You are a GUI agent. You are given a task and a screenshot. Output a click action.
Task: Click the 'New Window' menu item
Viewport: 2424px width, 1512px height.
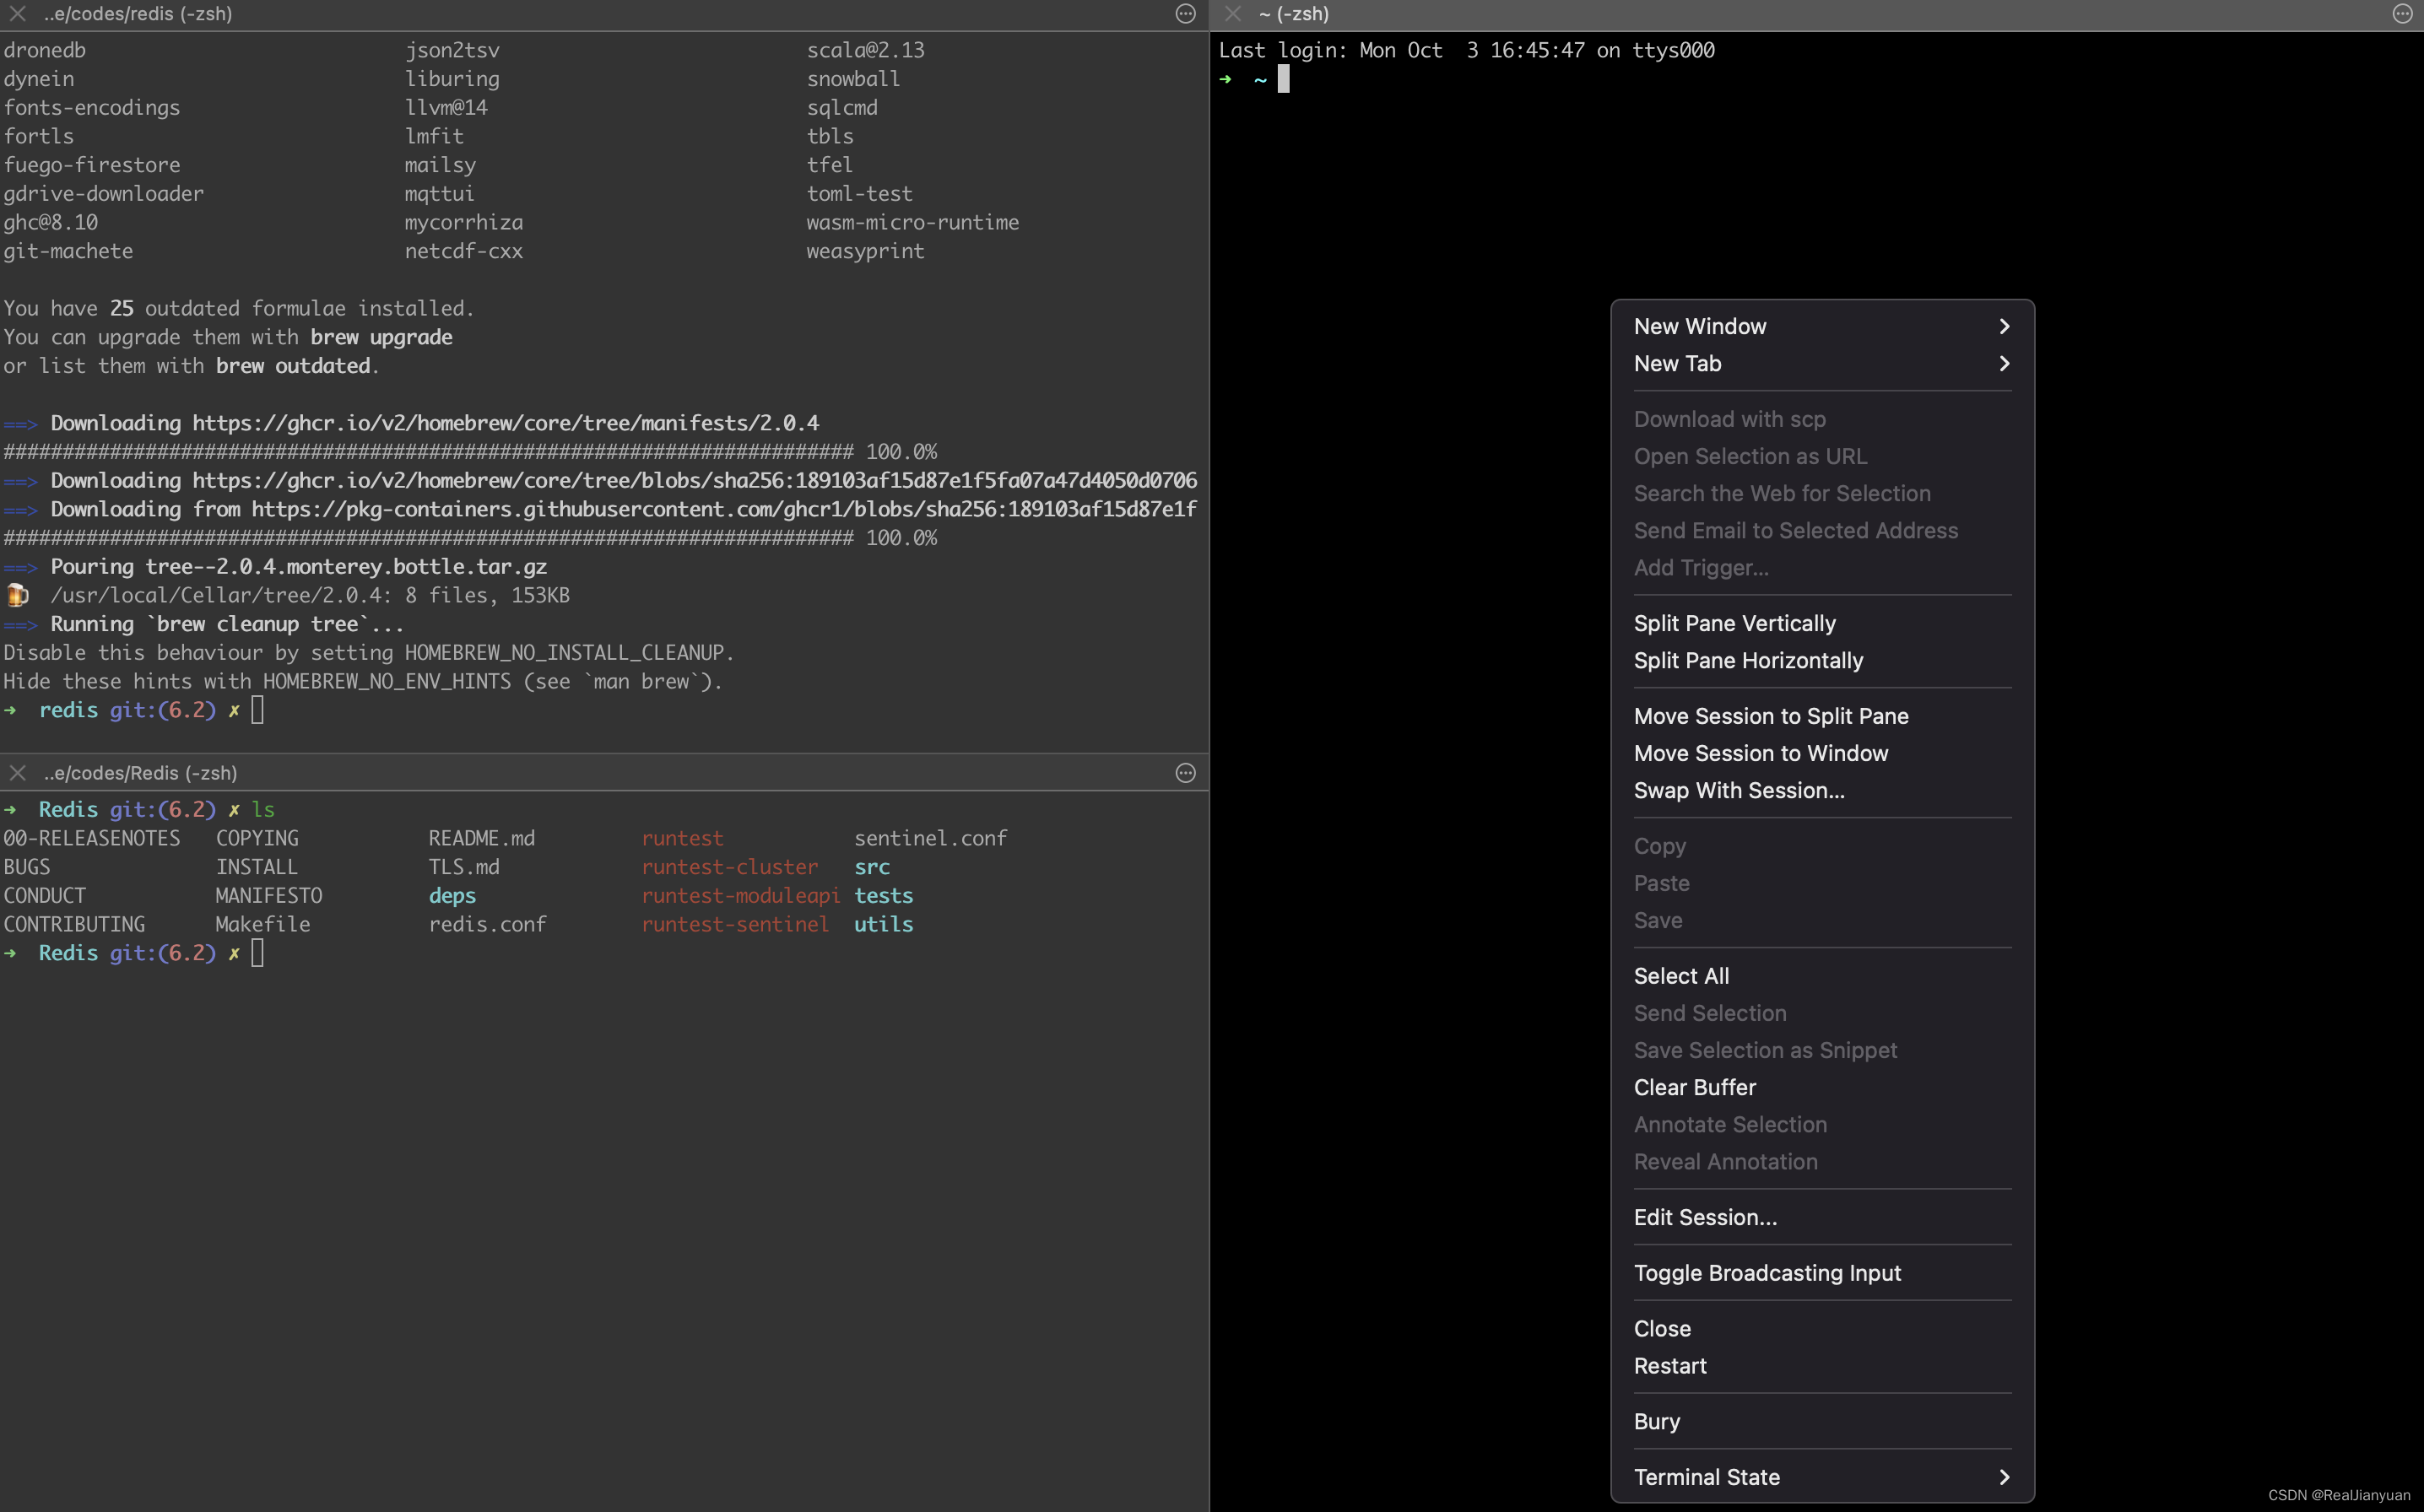tap(1820, 326)
